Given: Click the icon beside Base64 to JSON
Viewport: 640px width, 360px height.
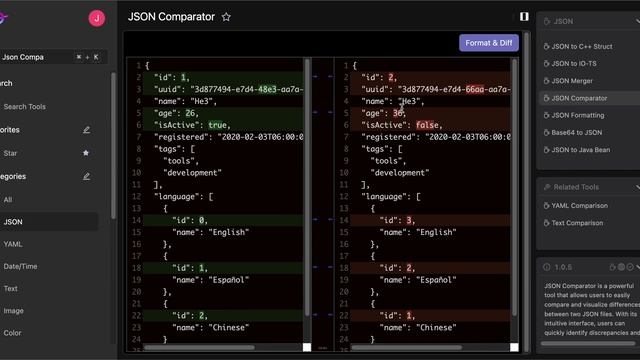Looking at the screenshot, I should click(x=546, y=132).
